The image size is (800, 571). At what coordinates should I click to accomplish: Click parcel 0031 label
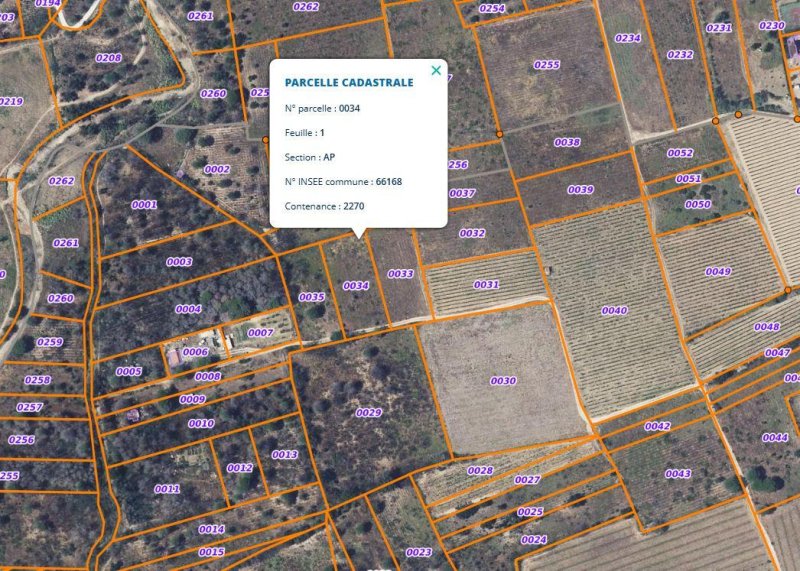pos(486,285)
